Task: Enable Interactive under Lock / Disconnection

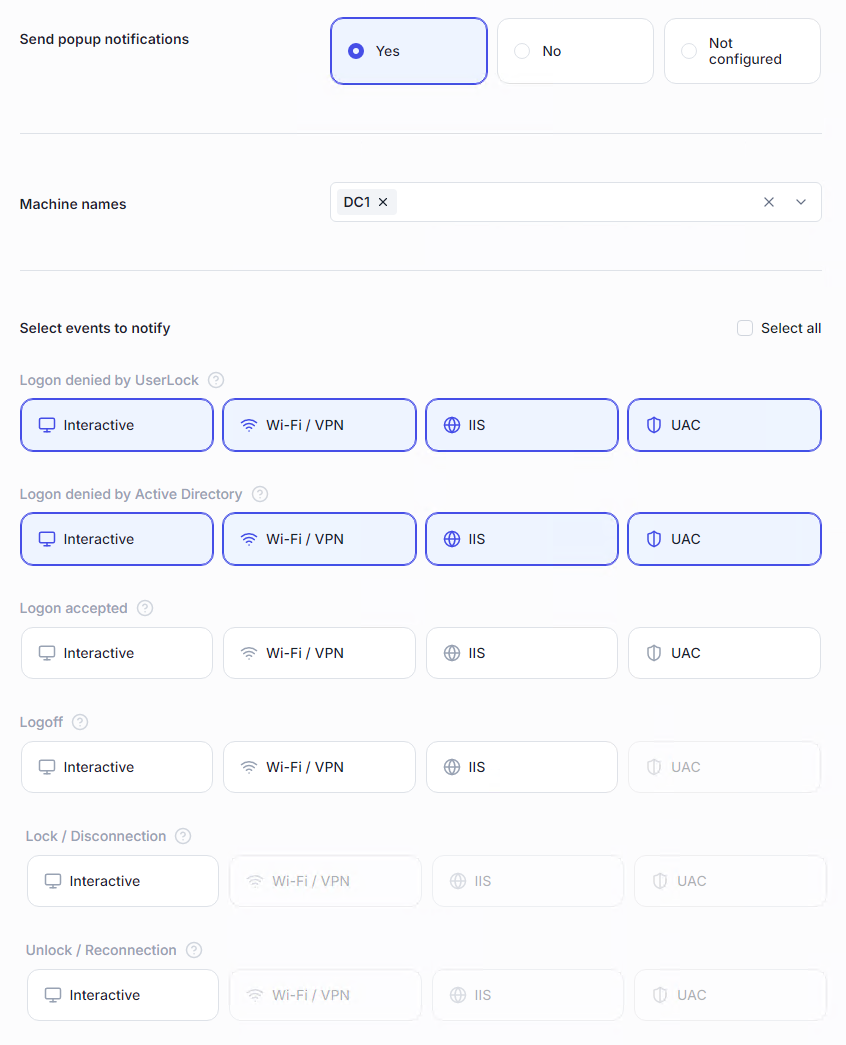Action: pos(123,881)
